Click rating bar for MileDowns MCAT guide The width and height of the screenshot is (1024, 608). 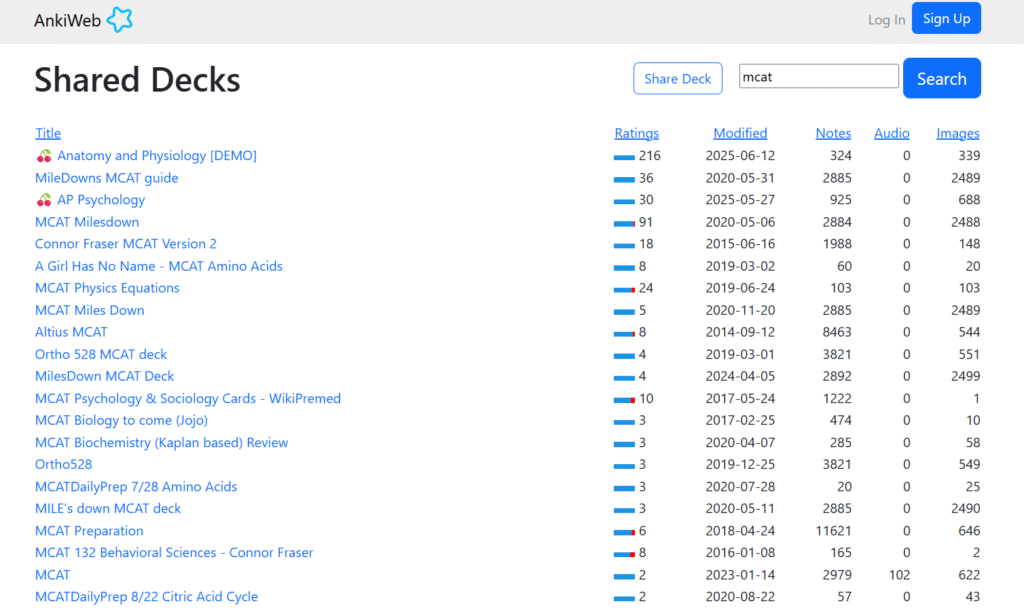(624, 180)
